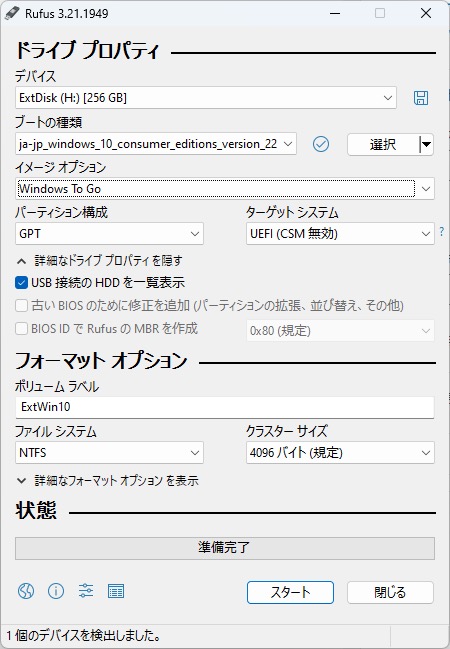Screen dimensions: 450x649
Task: Click the 状態 heading
Action: click(x=36, y=510)
